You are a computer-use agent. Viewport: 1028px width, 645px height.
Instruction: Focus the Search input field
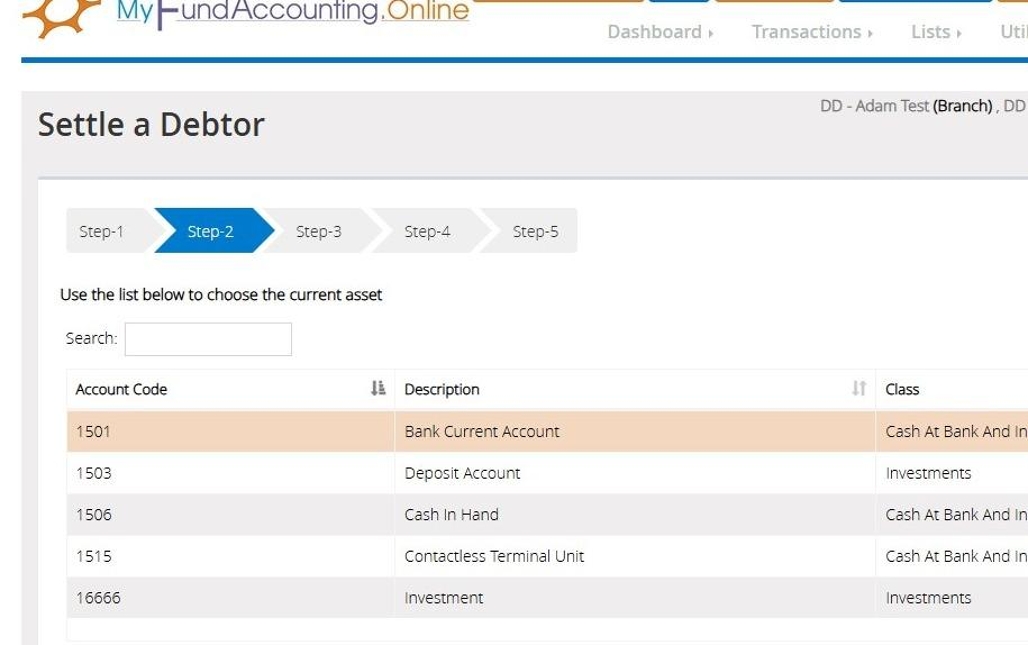pyautogui.click(x=208, y=339)
